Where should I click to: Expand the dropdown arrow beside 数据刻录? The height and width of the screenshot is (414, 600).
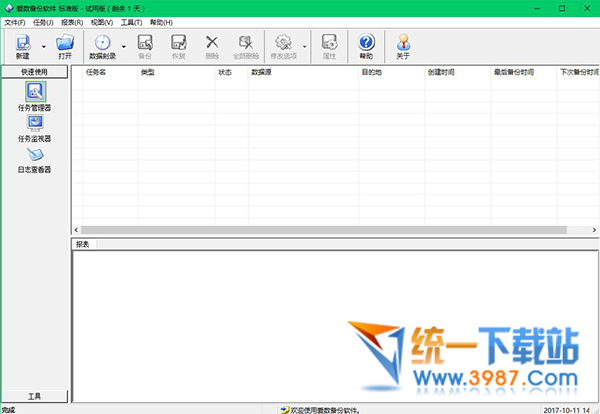pos(124,46)
